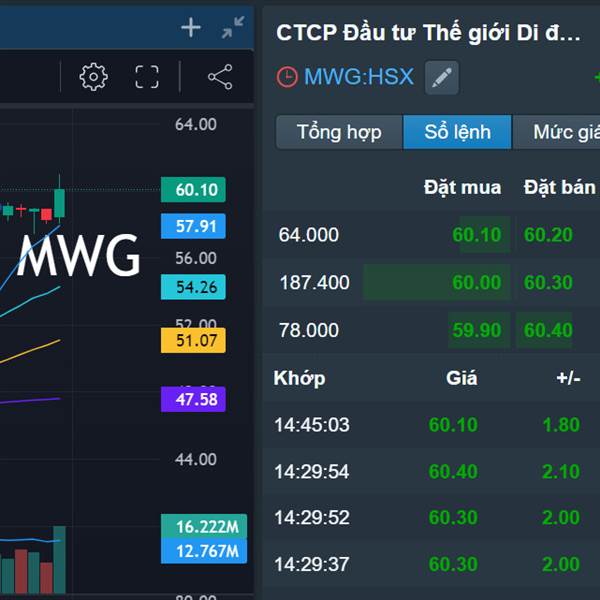Screen dimensions: 600x600
Task: Click bid price 60.10 in Đặt mua column
Action: [476, 235]
